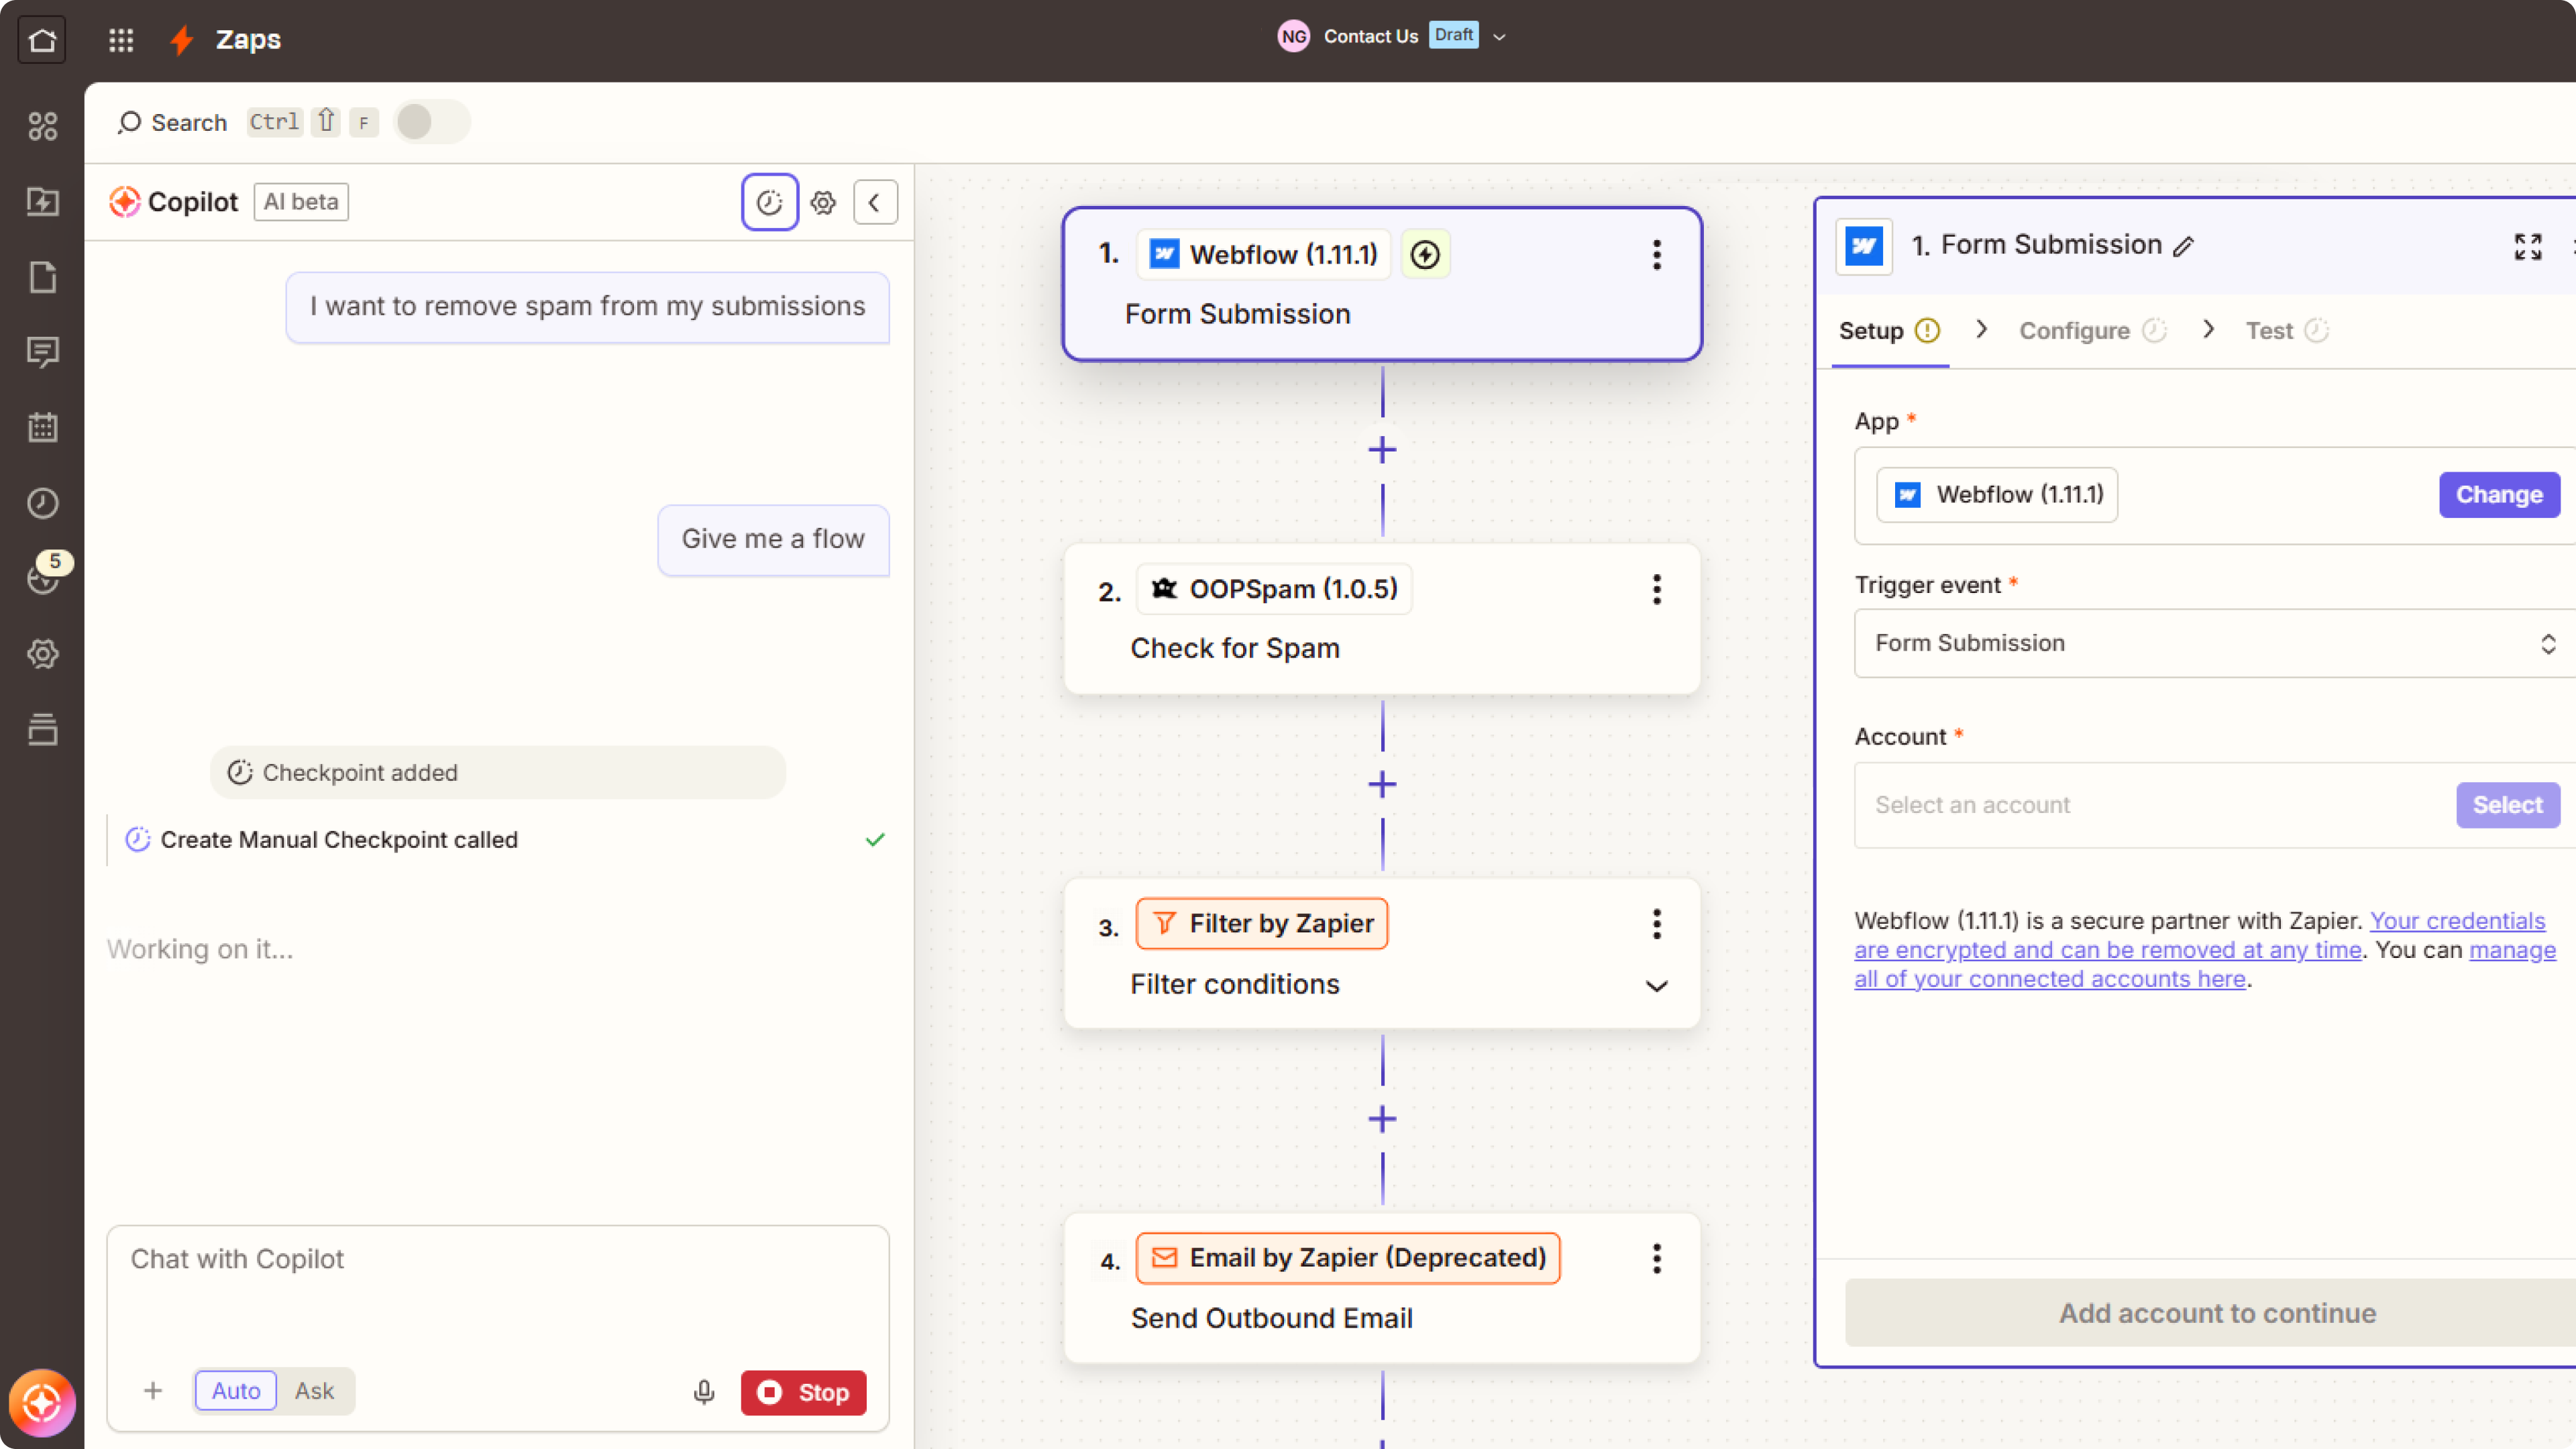Open the calendar icon in left sidebar

(43, 427)
